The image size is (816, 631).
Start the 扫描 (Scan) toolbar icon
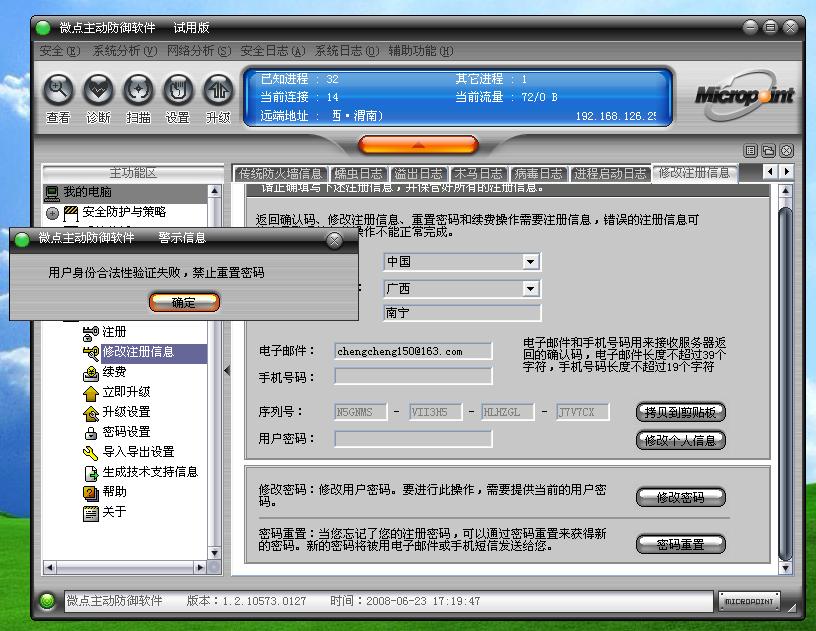coord(138,91)
